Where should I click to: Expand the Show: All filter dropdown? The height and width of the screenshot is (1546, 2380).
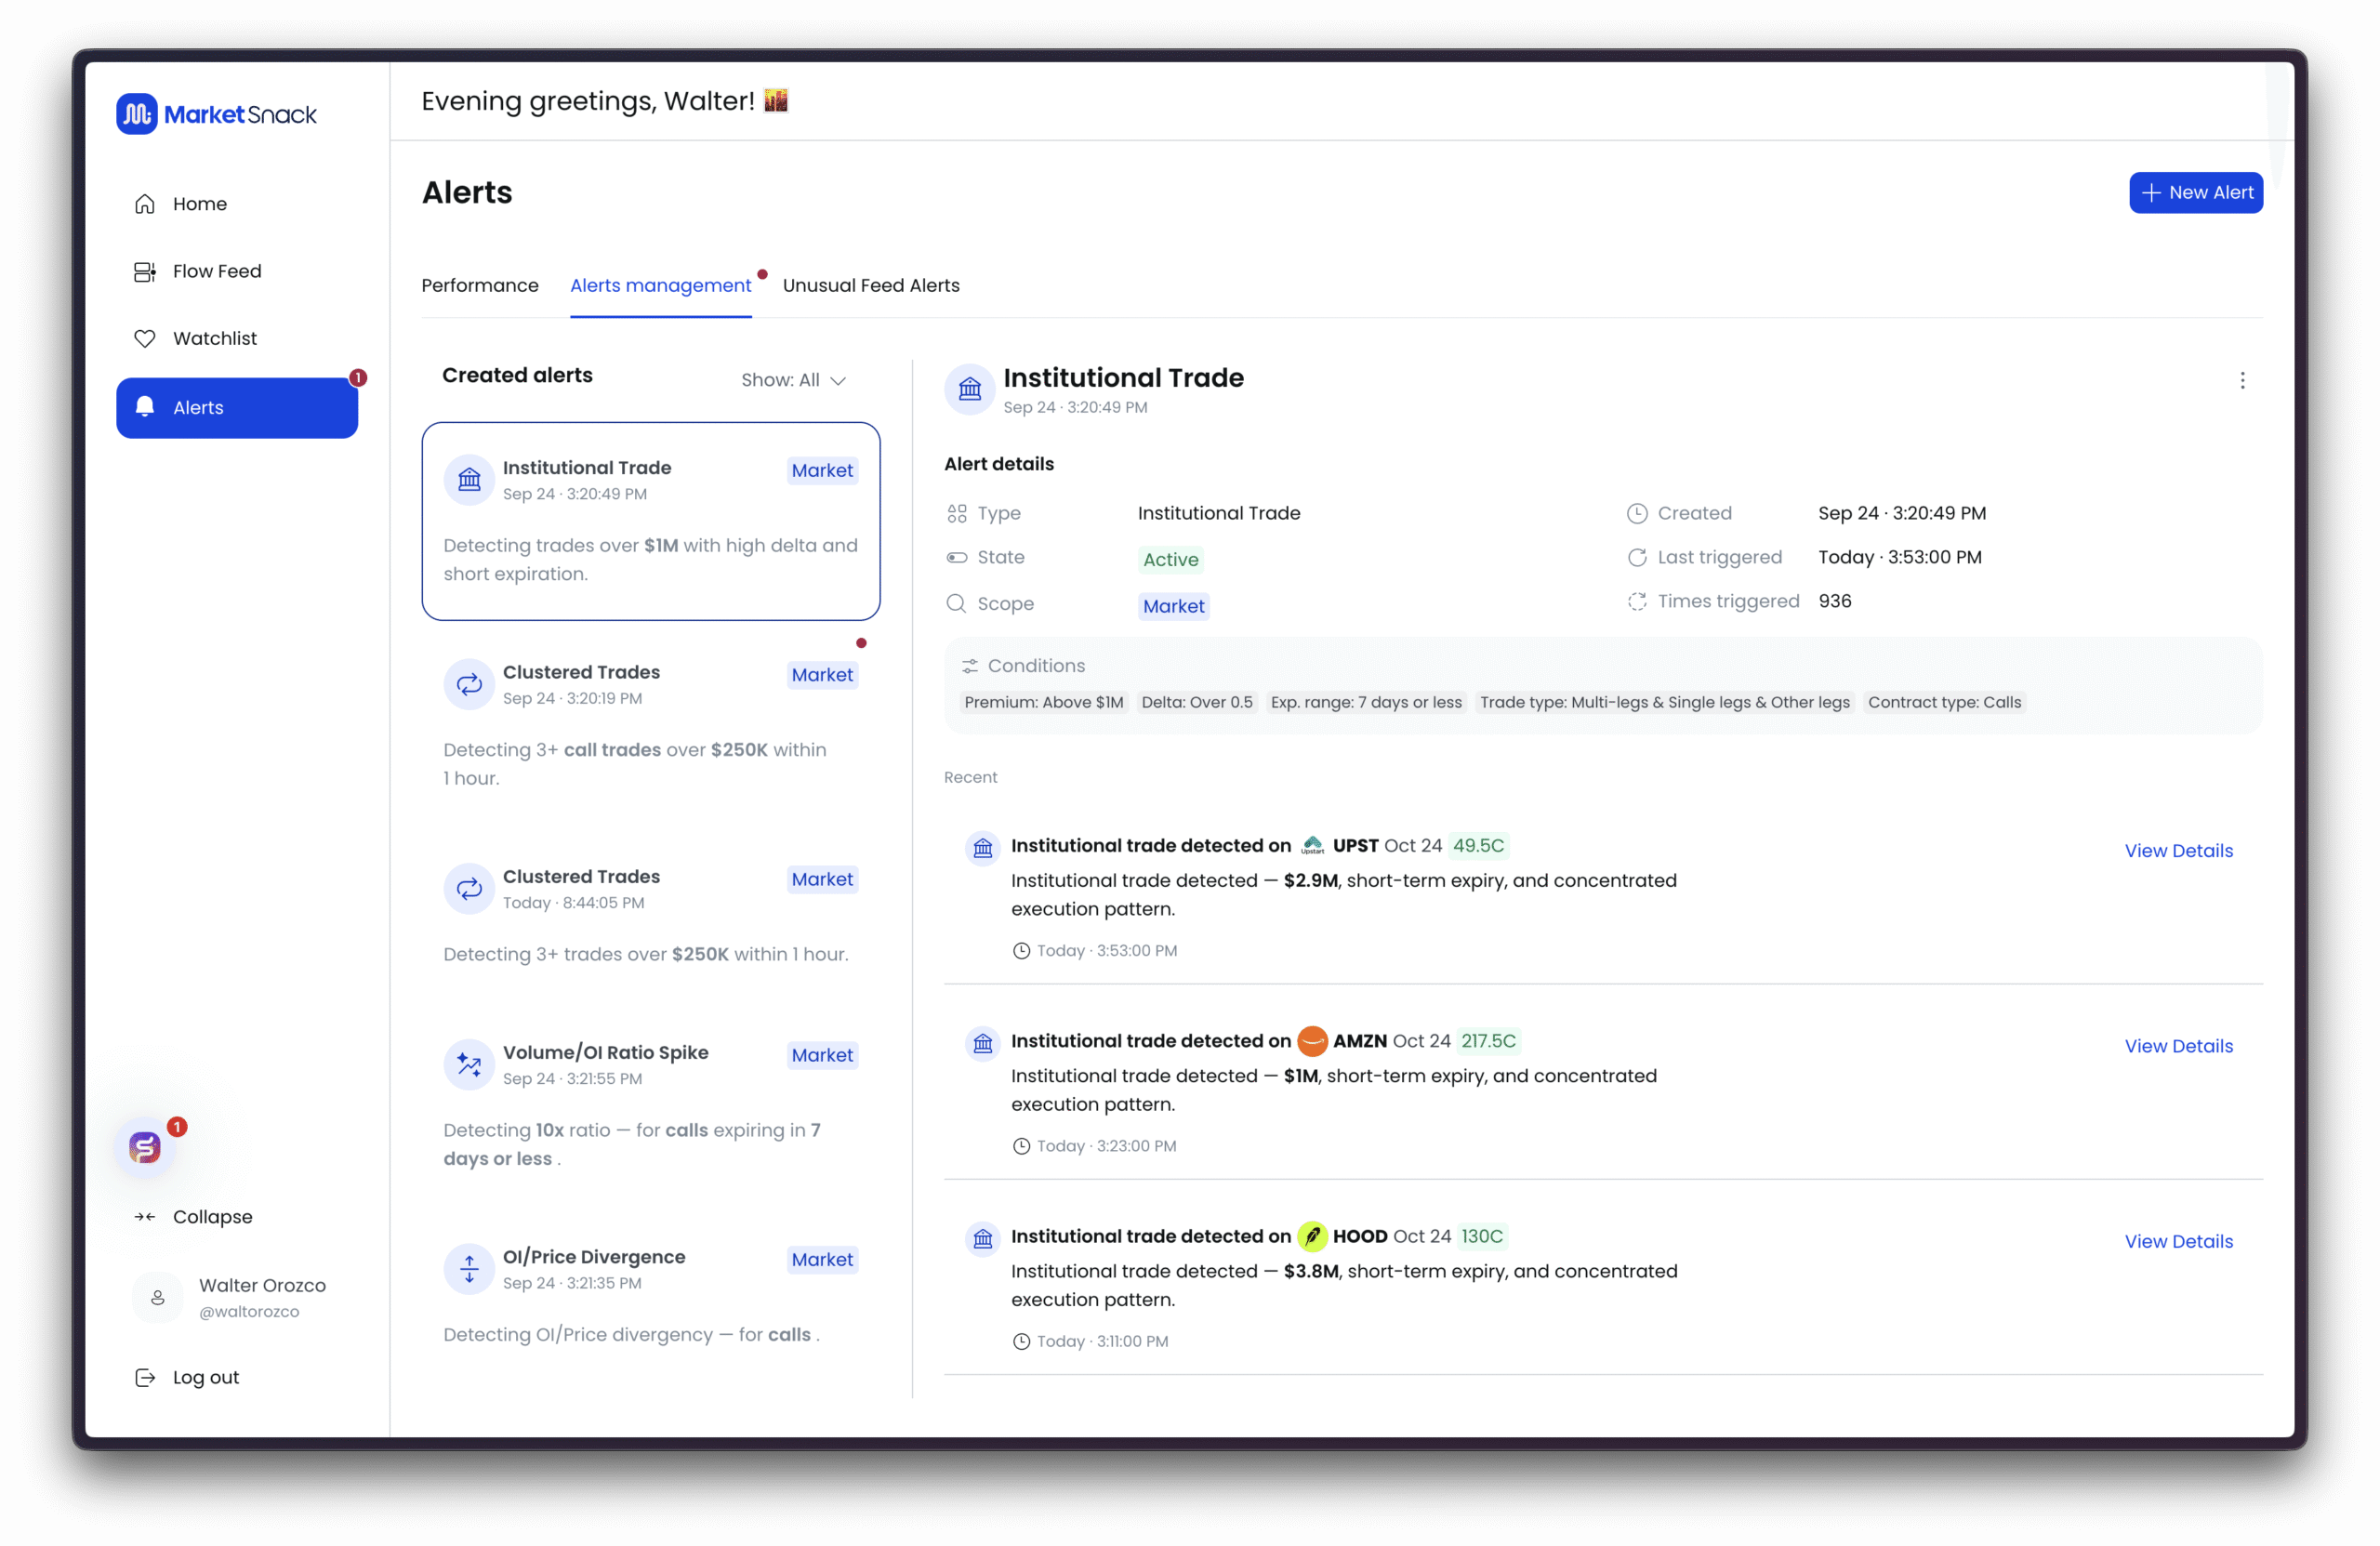793,380
